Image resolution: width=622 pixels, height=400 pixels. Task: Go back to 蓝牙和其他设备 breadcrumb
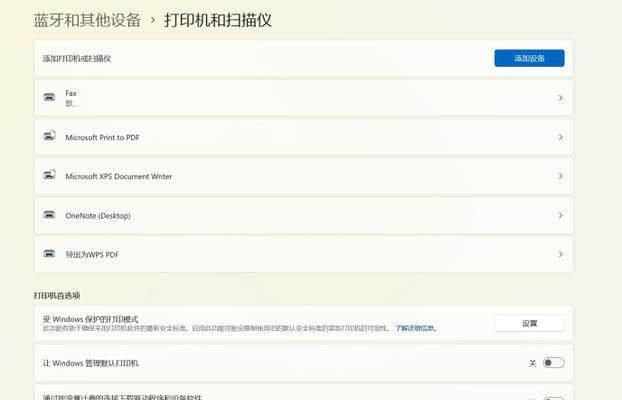click(x=87, y=20)
